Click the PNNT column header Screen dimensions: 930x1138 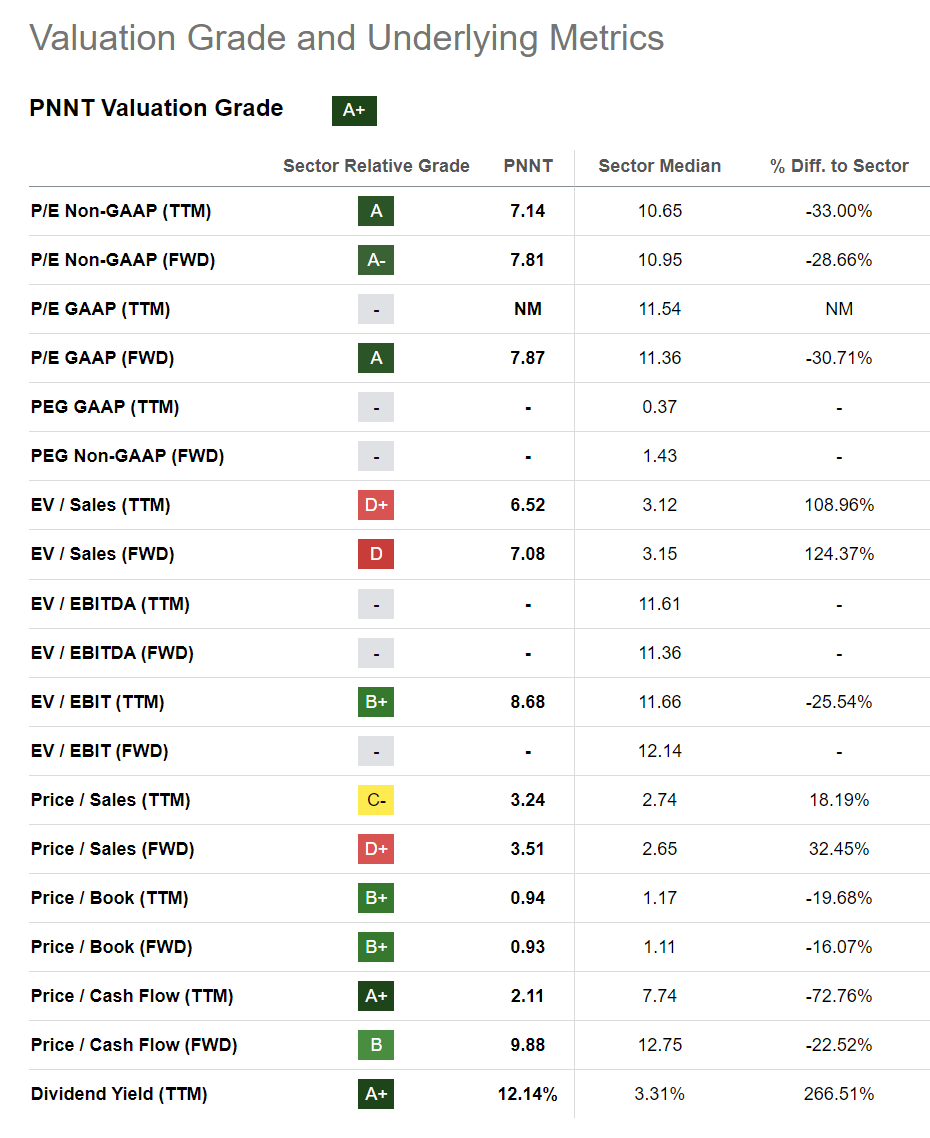point(528,166)
